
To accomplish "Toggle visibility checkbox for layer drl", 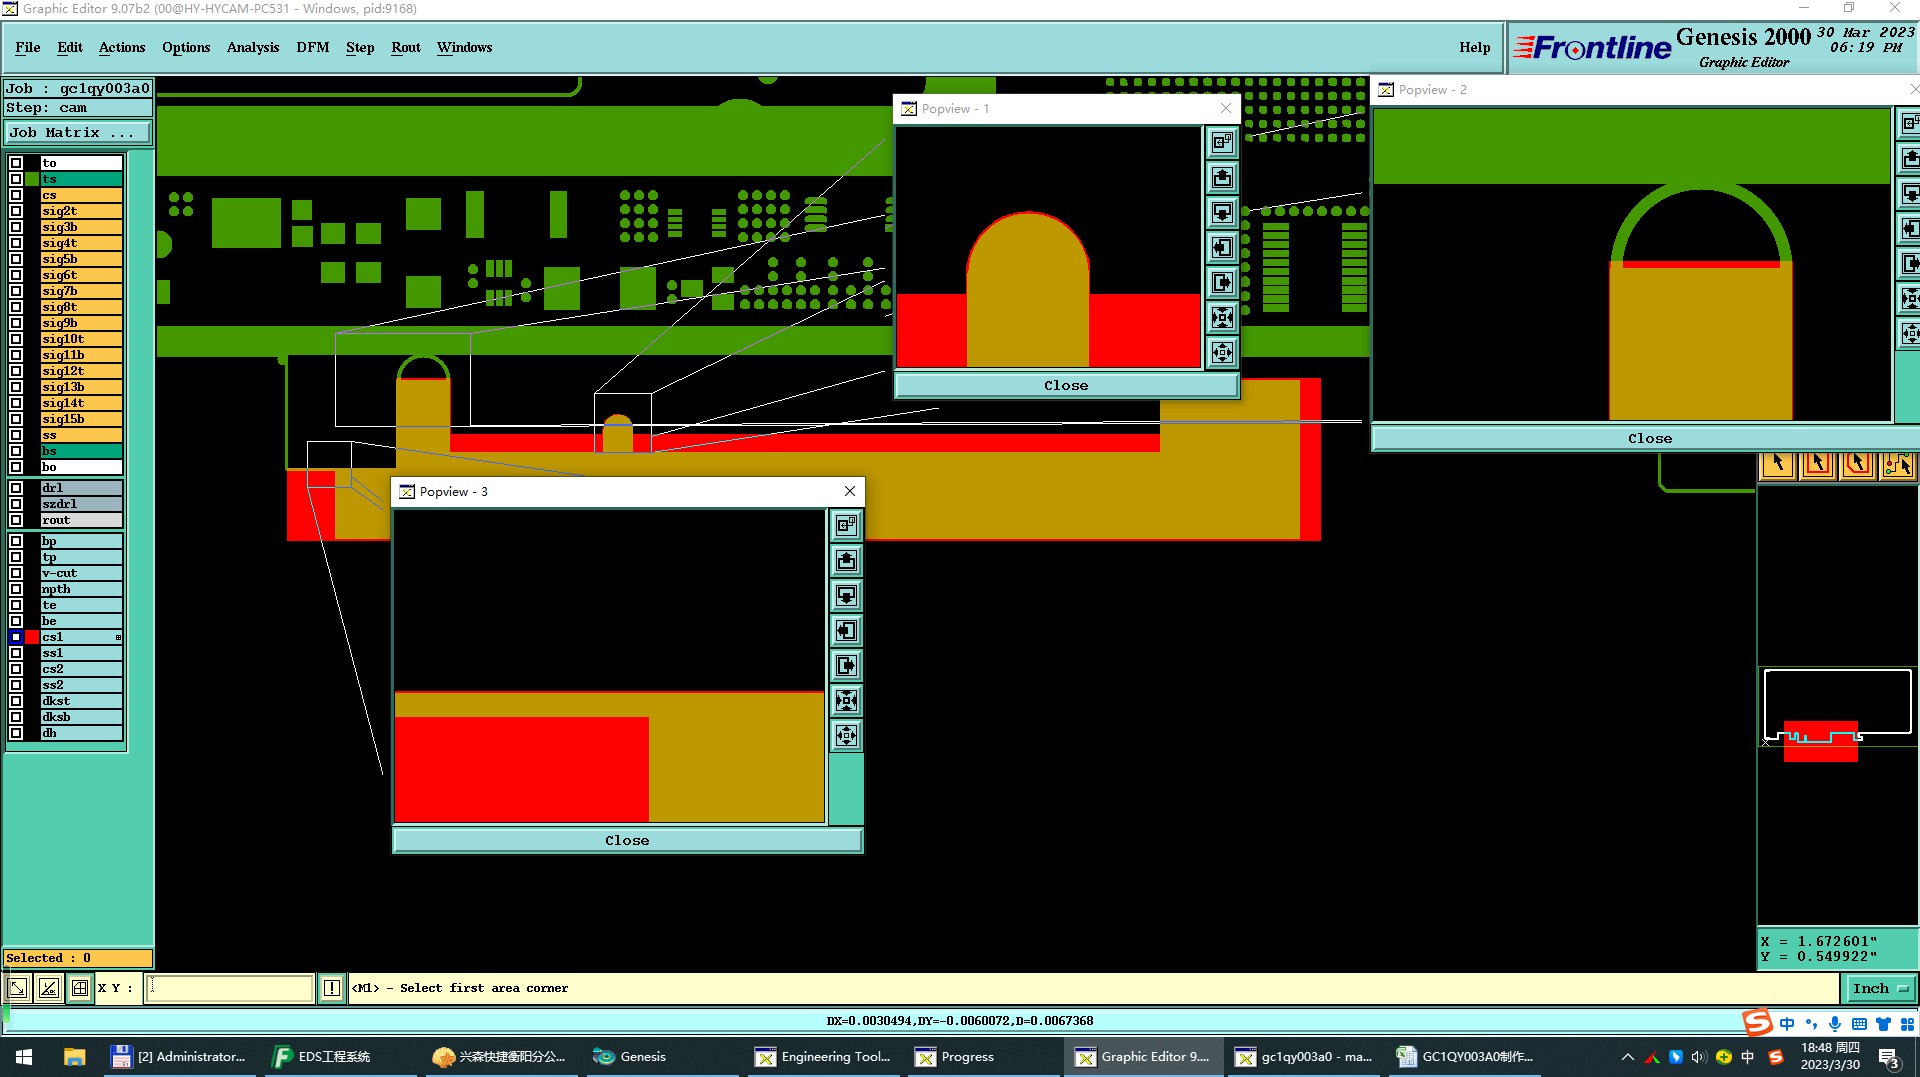I will click(16, 488).
